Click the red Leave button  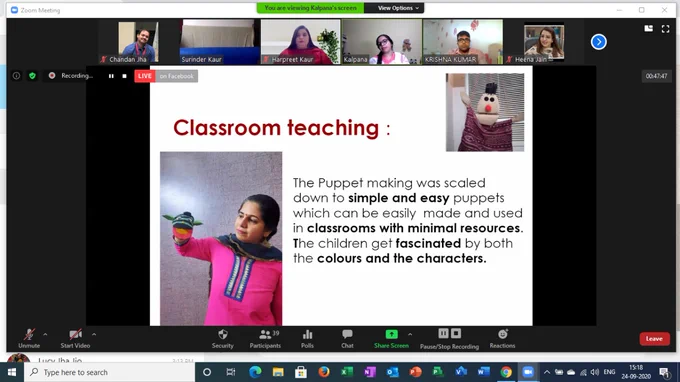pyautogui.click(x=654, y=339)
